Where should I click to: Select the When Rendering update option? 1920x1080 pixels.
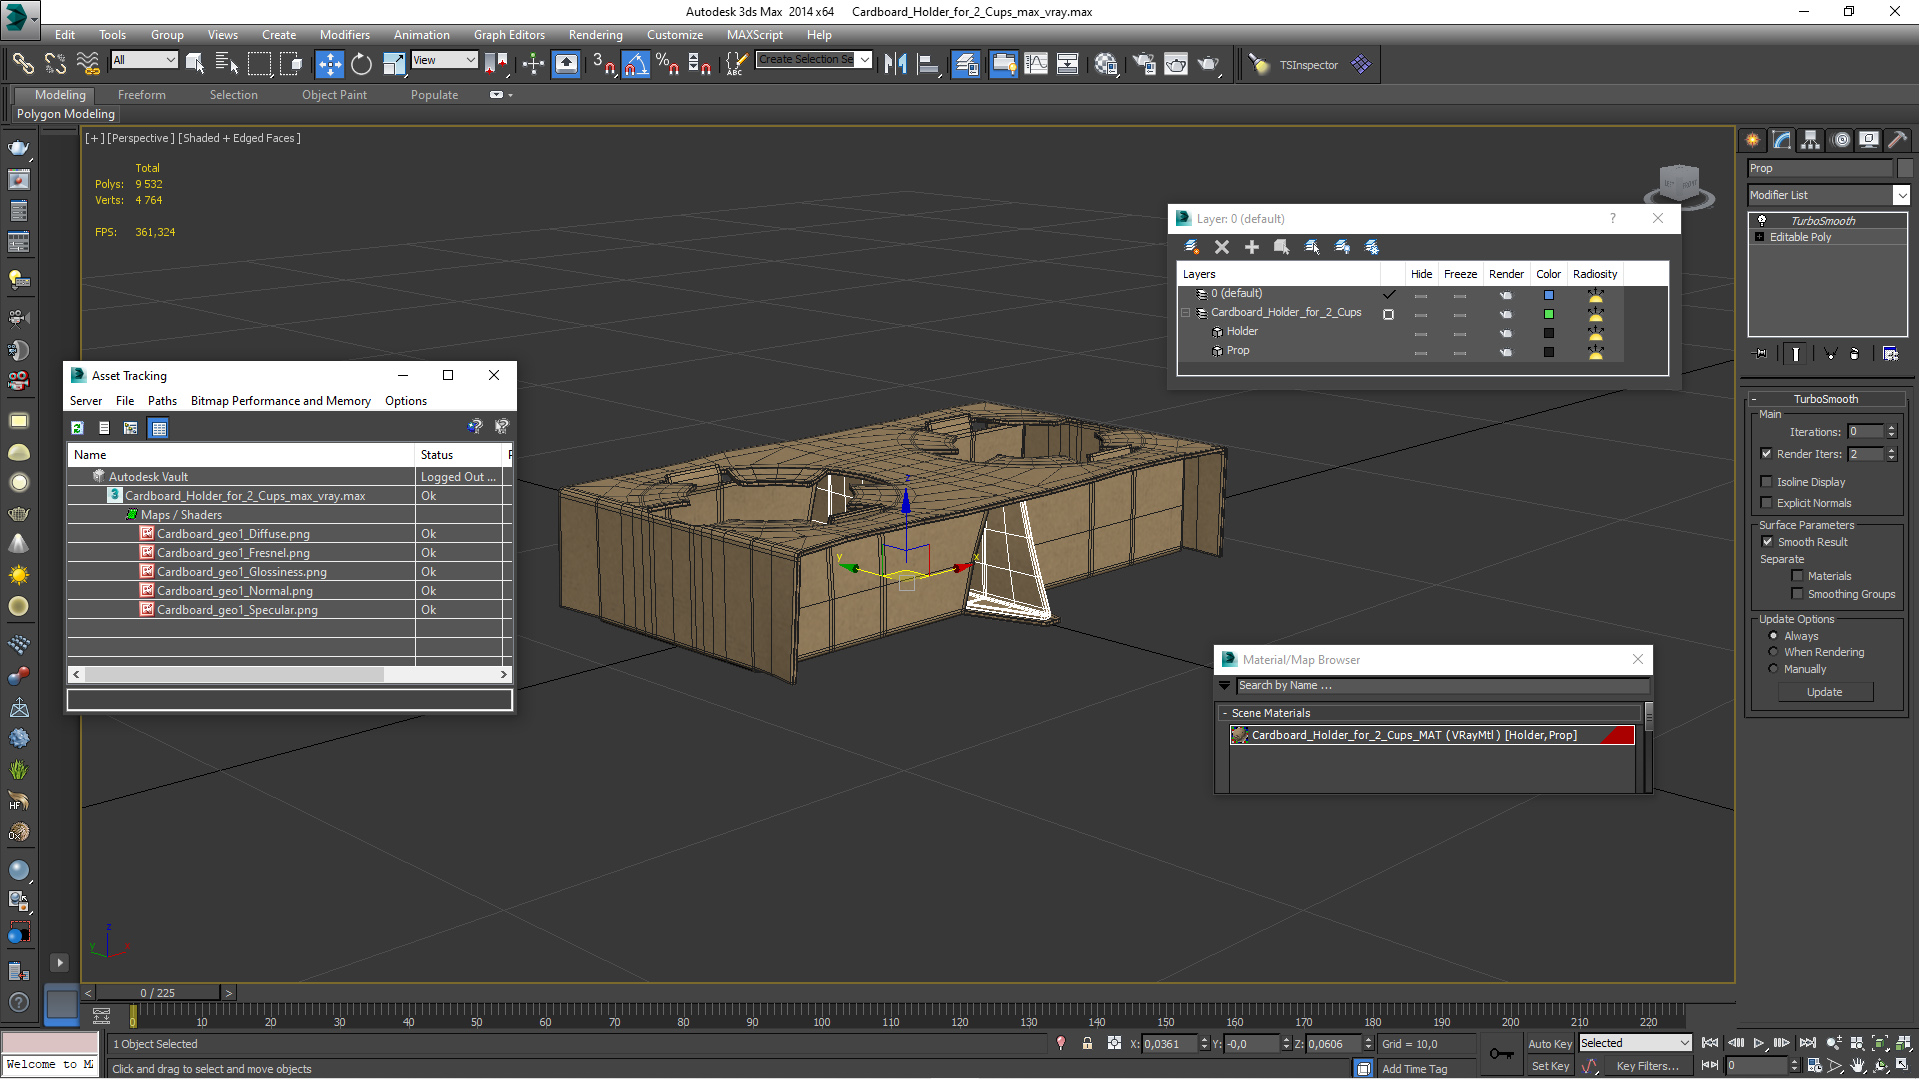click(x=1773, y=652)
